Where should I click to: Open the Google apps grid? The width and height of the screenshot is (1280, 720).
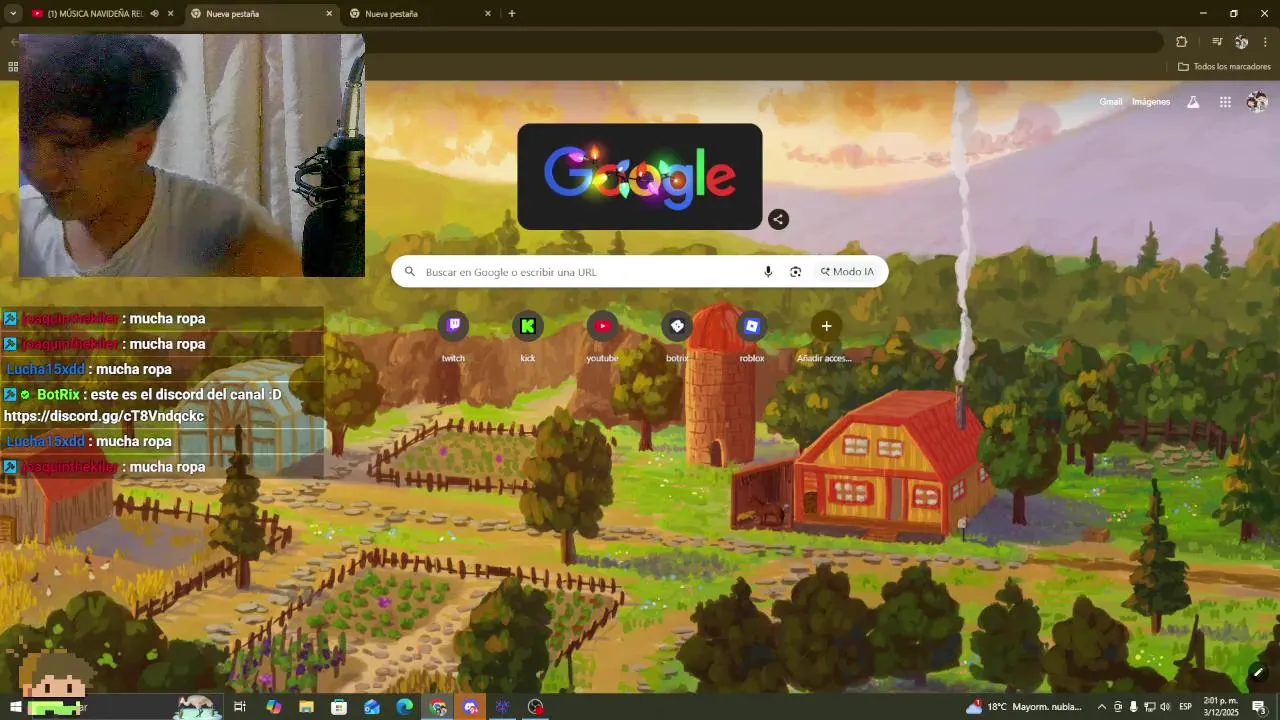(1225, 102)
